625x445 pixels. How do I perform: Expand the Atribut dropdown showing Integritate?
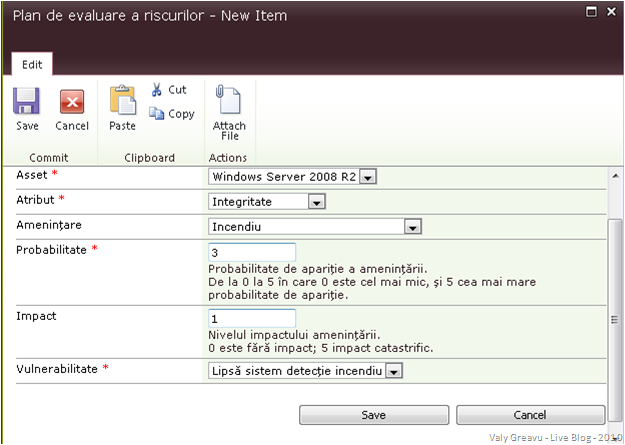(x=316, y=202)
